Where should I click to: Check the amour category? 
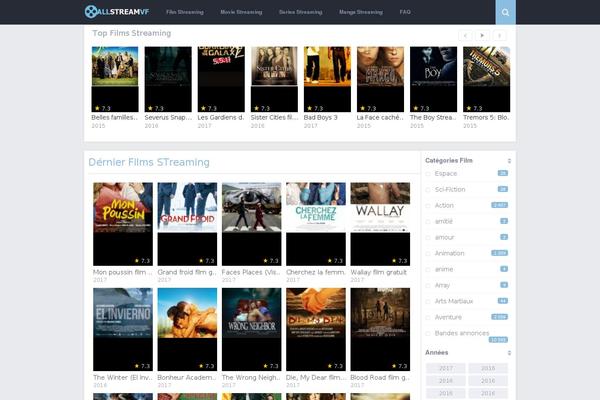428,238
